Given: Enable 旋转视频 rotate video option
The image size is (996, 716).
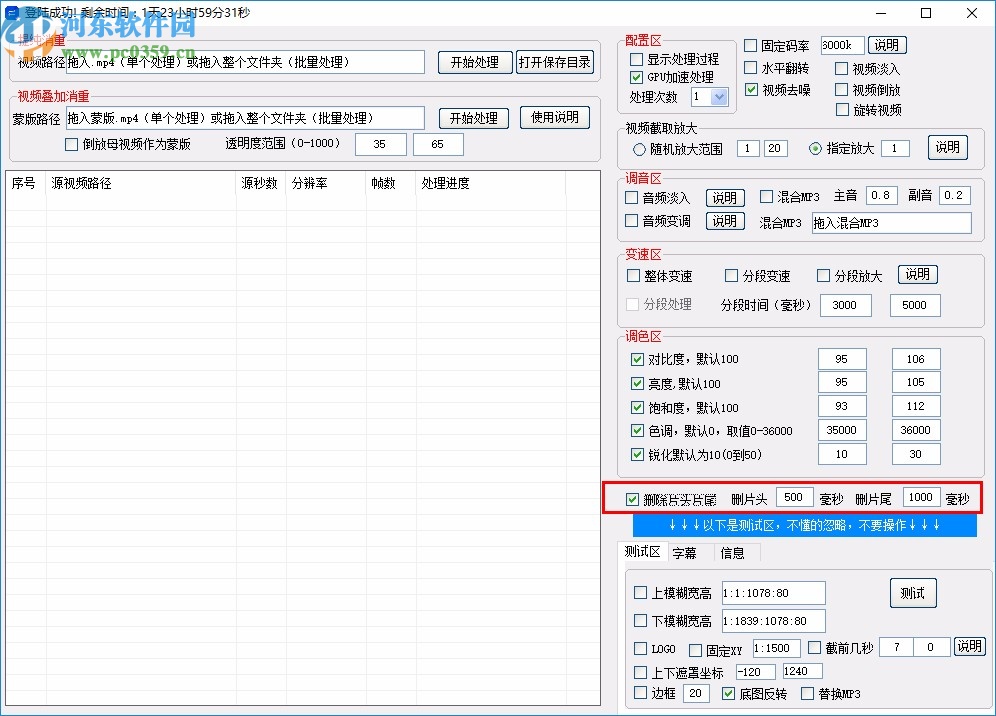Looking at the screenshot, I should (x=841, y=110).
